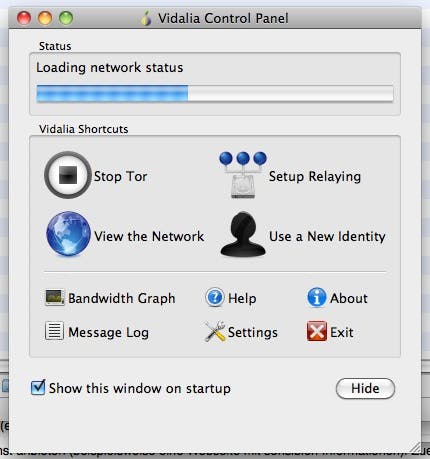The height and width of the screenshot is (459, 430).
Task: Click the red X Exit icon
Action: (316, 331)
